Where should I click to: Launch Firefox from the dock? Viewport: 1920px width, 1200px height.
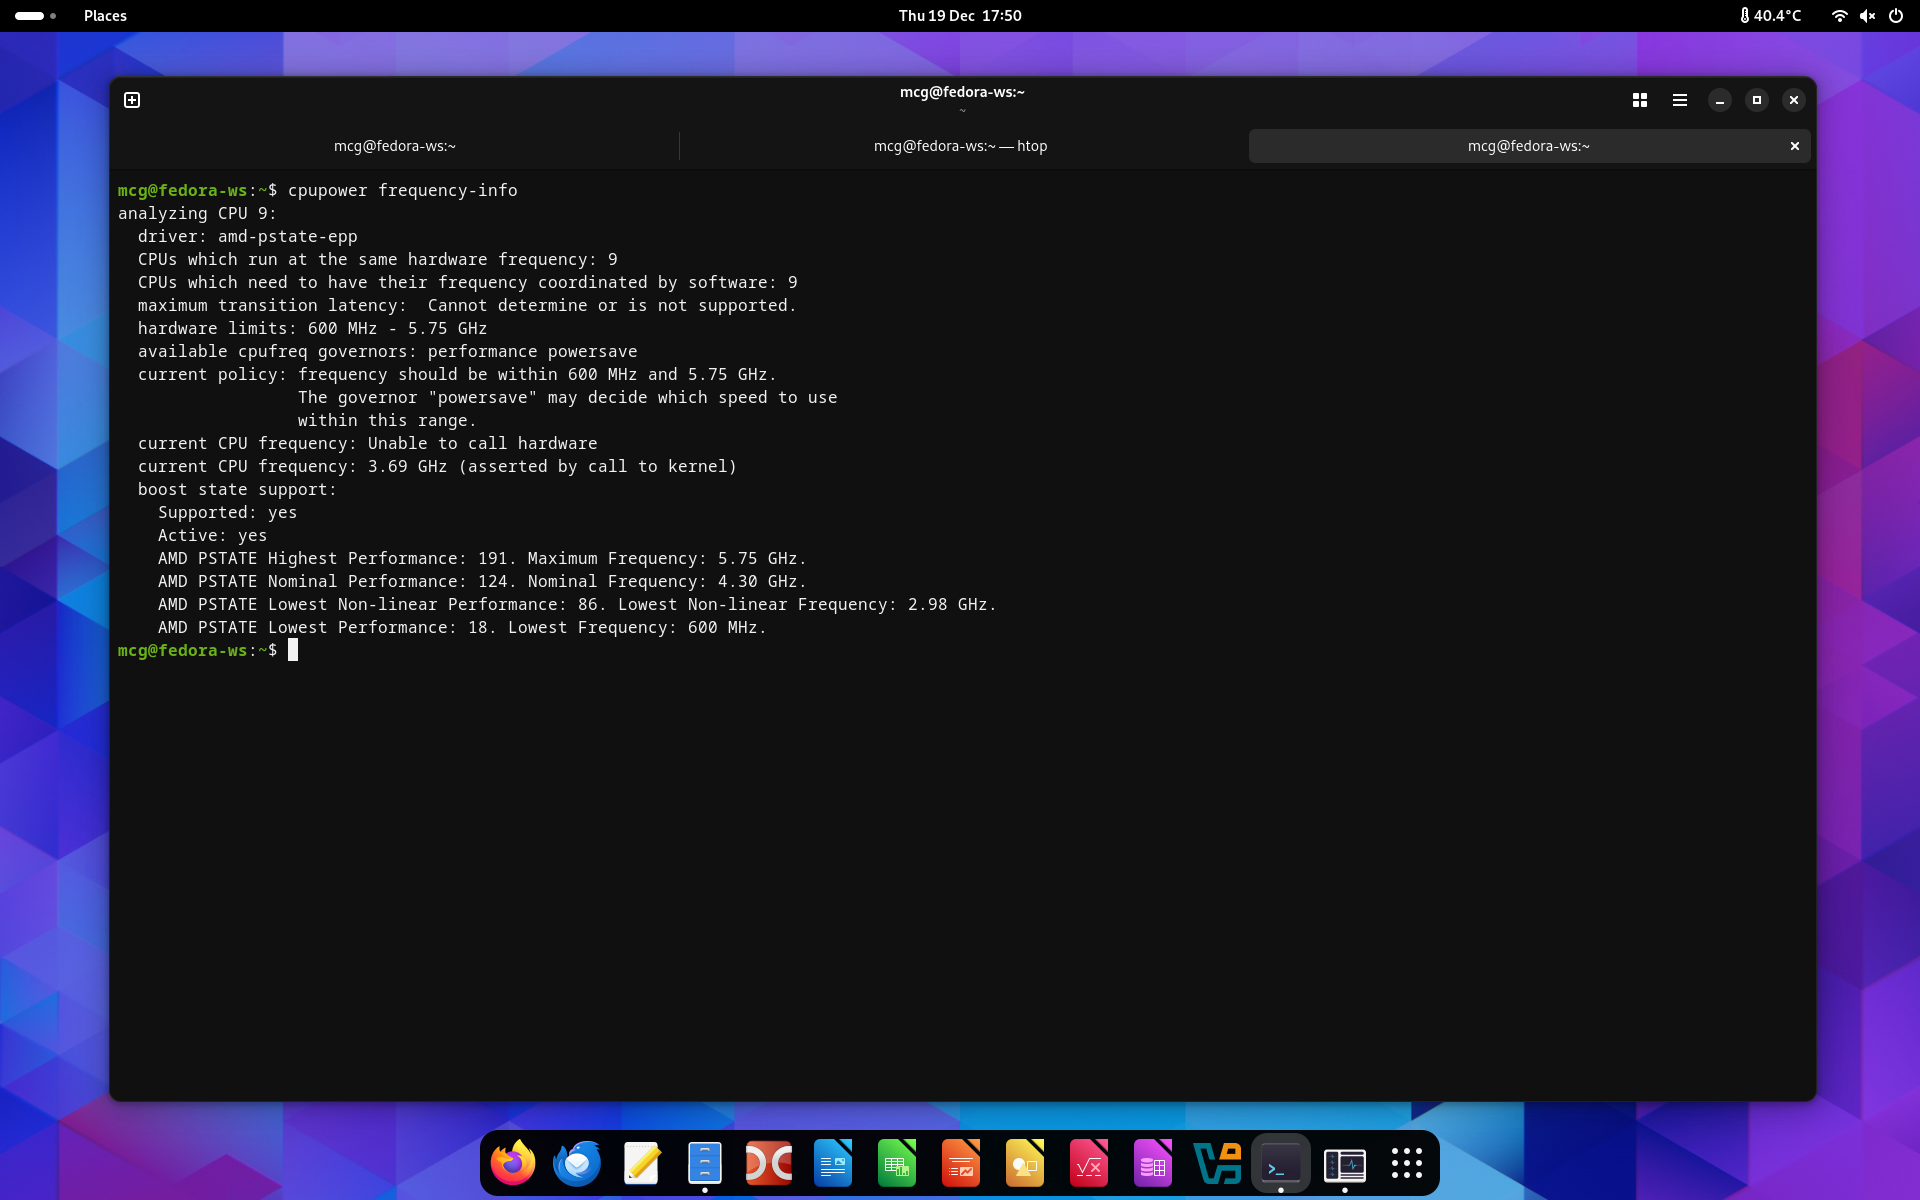pos(513,1163)
